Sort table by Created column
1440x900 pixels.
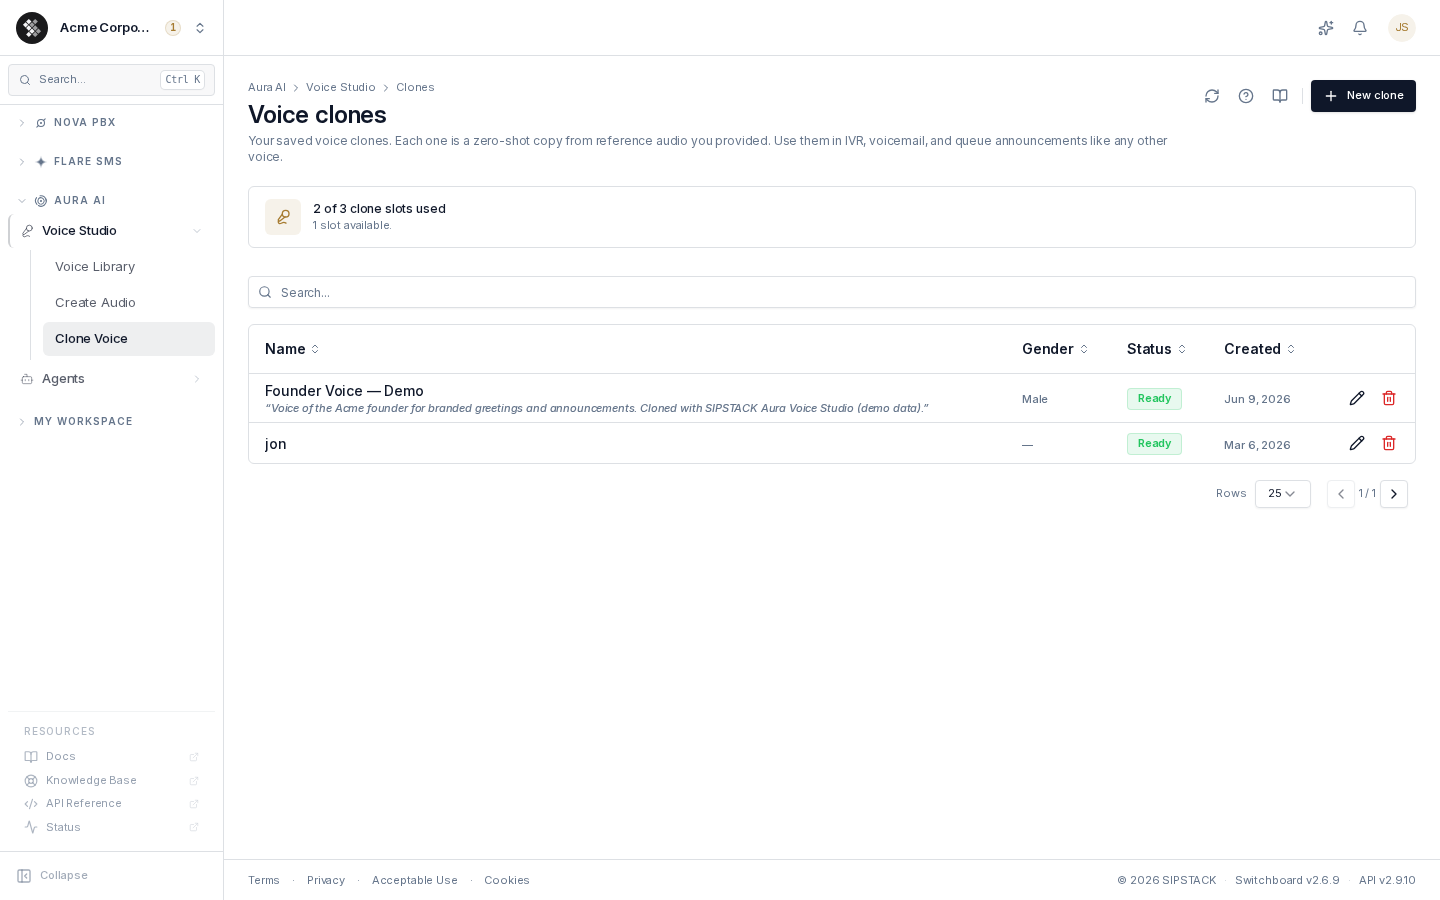(x=1260, y=349)
